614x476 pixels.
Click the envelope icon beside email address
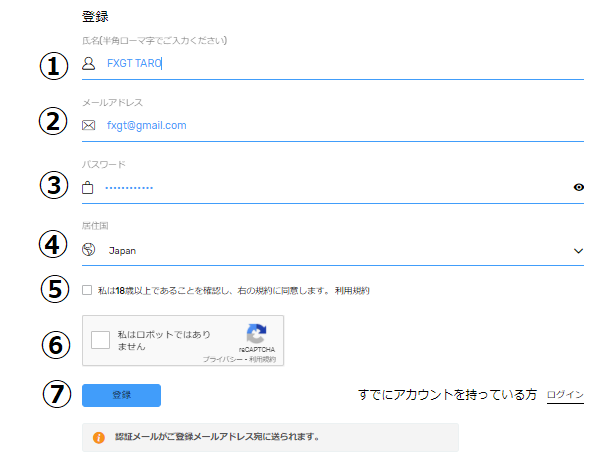tap(88, 126)
